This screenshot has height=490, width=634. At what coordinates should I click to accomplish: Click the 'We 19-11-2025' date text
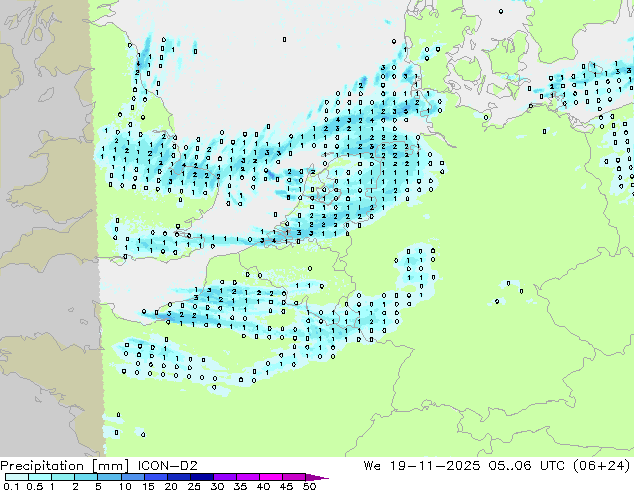422,466
